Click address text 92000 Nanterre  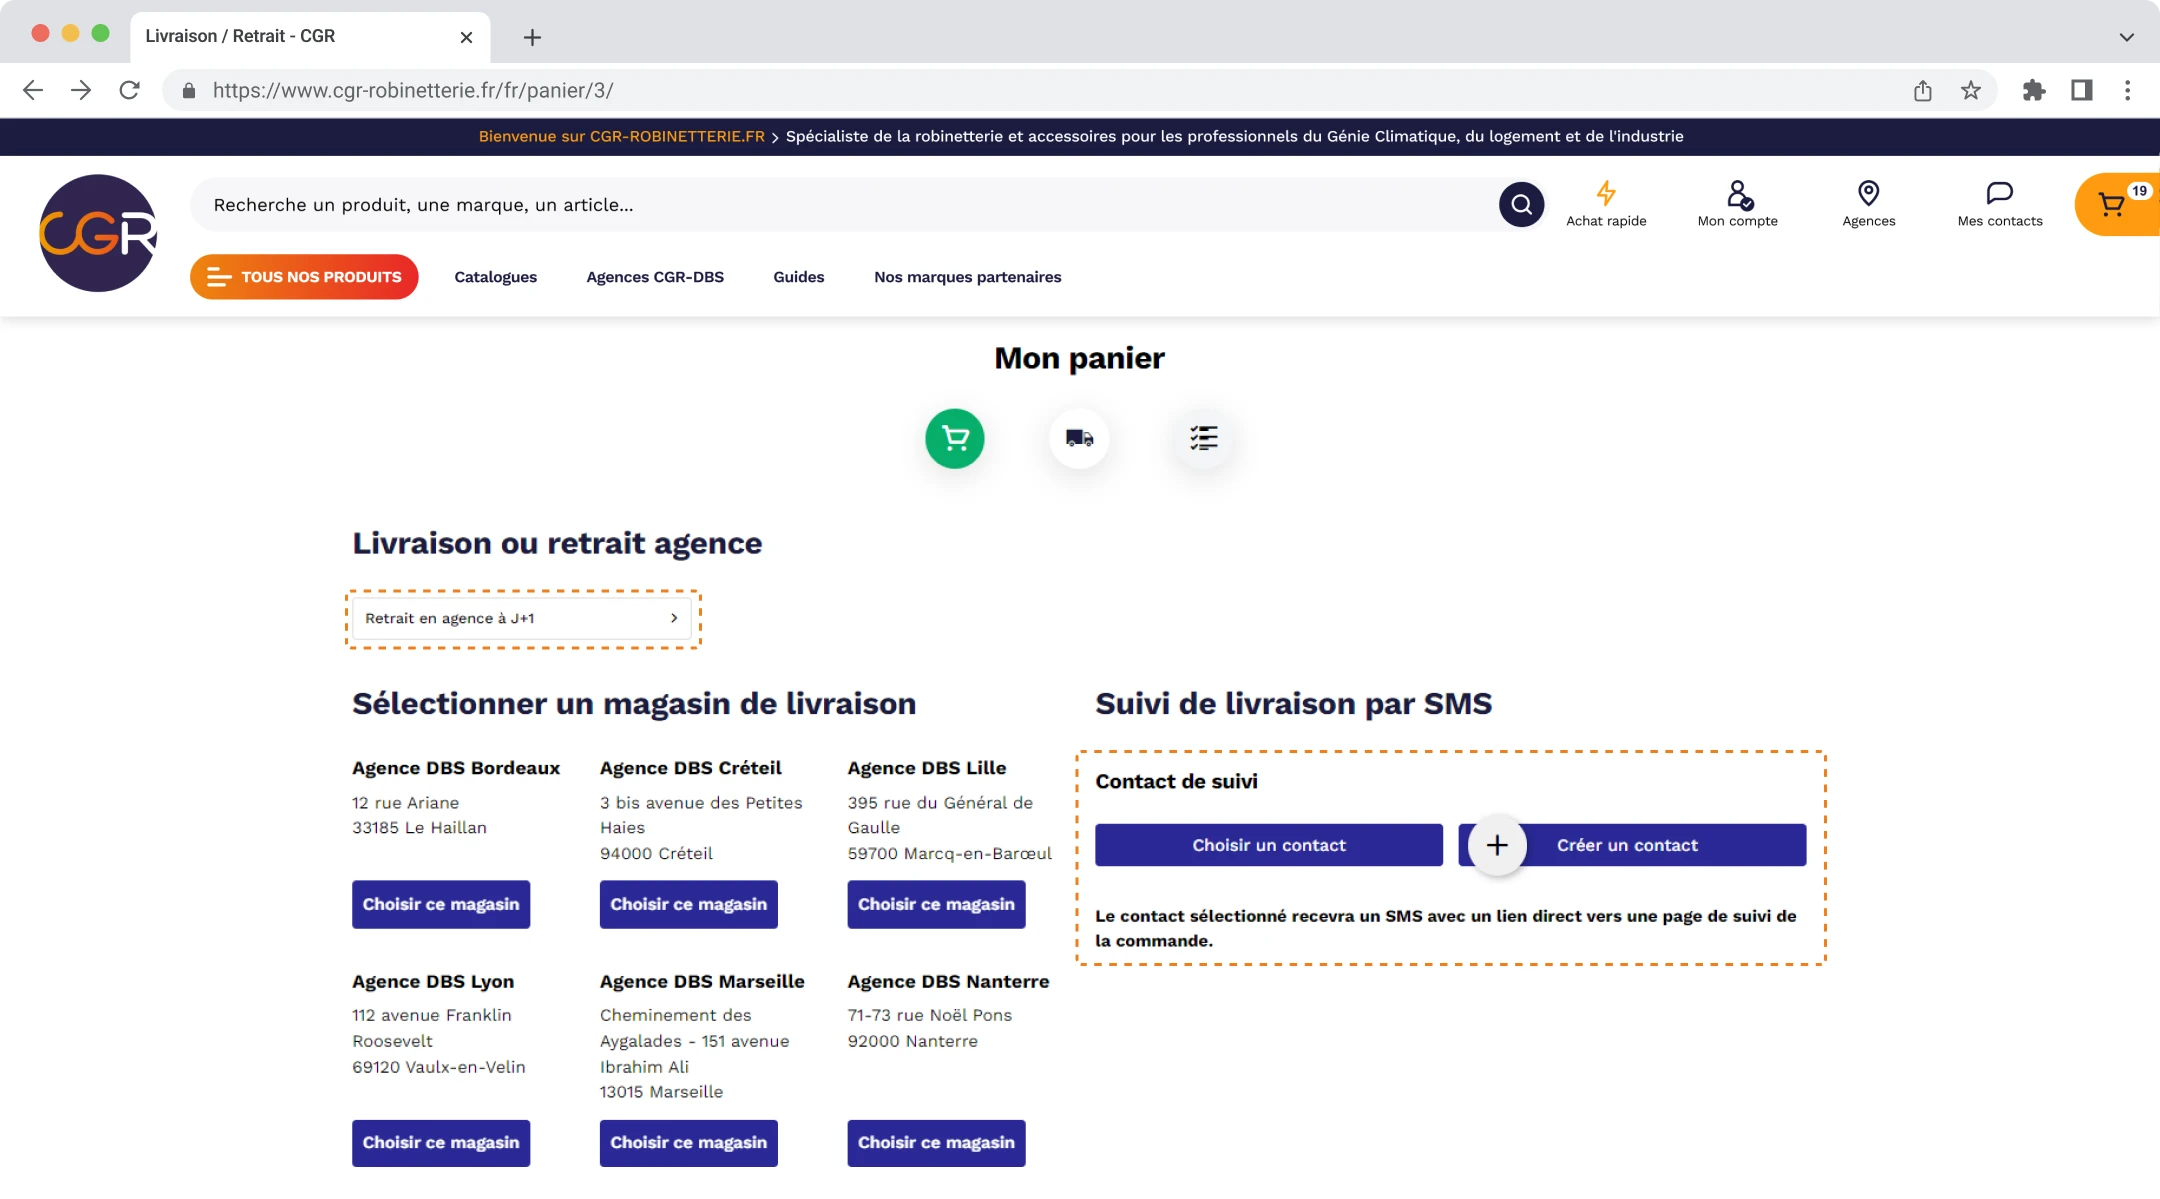913,1041
